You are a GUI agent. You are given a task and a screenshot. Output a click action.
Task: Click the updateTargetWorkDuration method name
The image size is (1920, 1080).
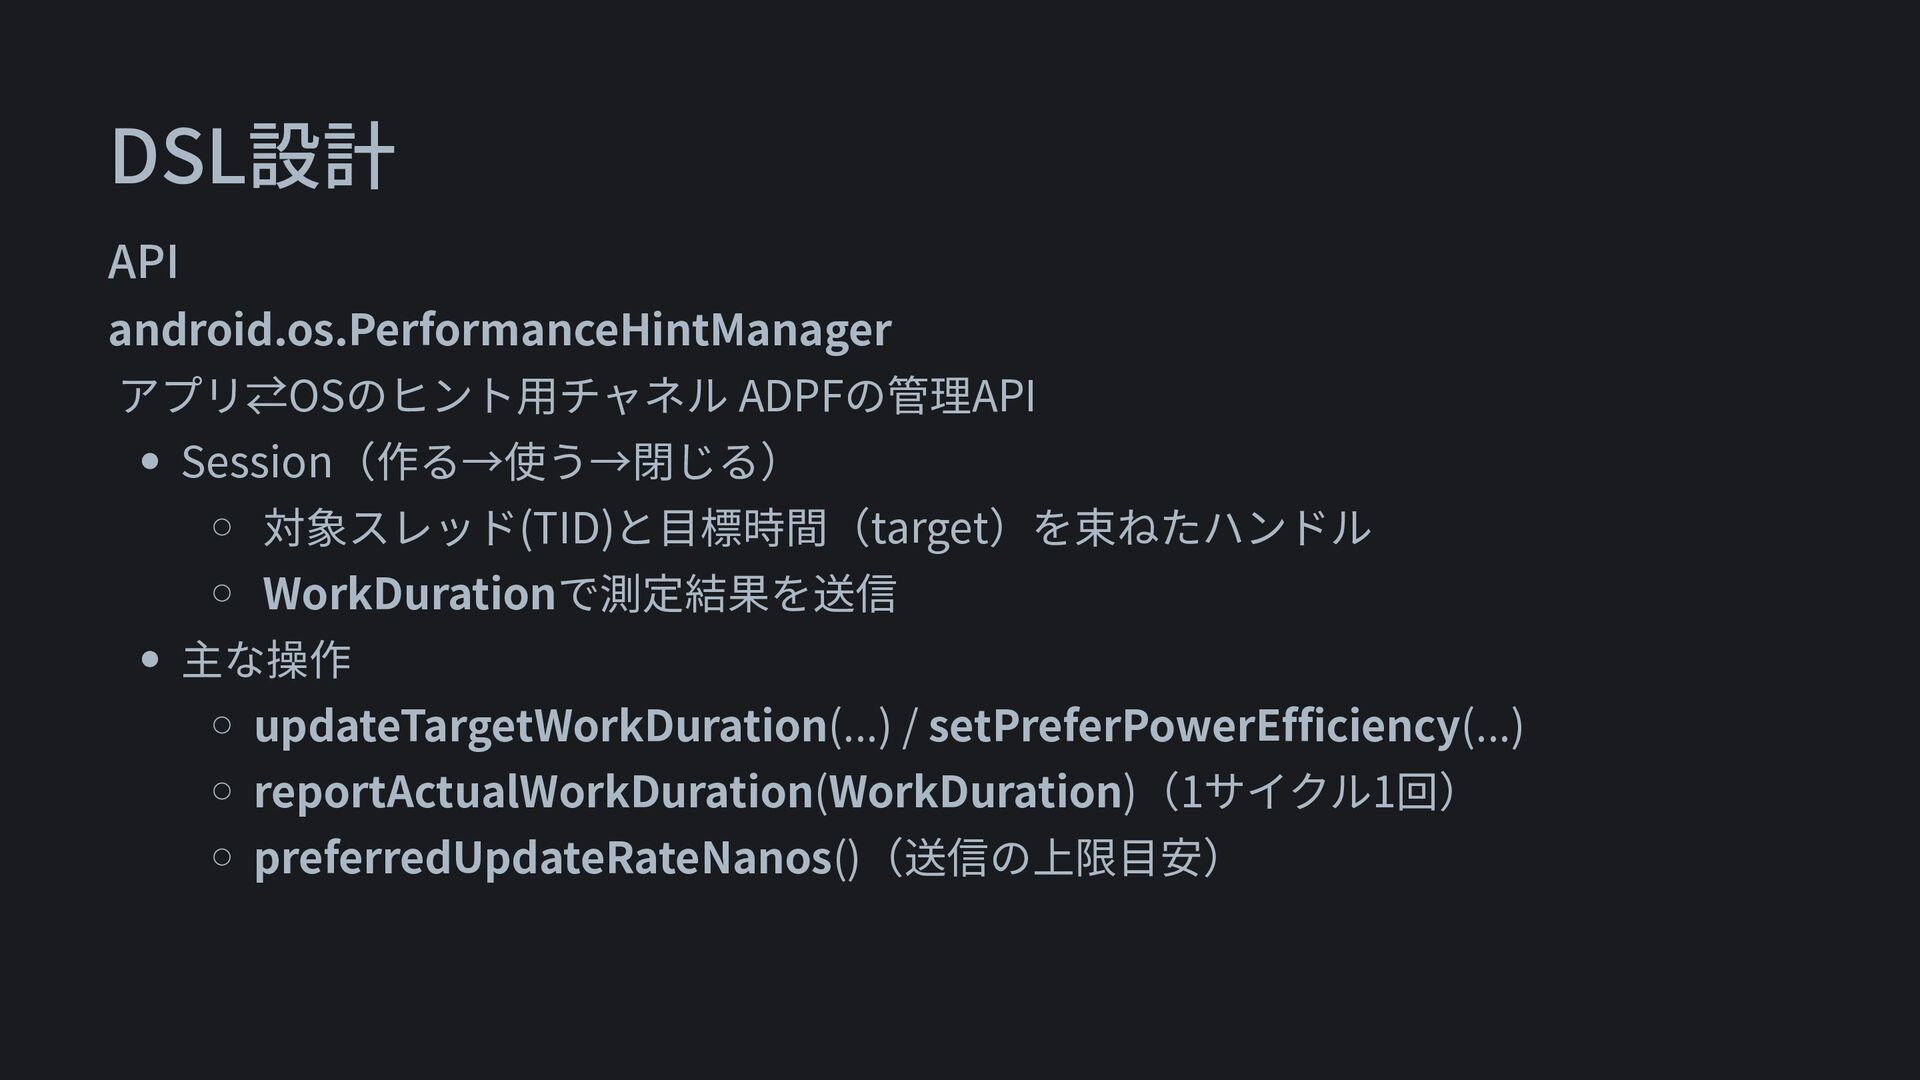click(x=540, y=726)
